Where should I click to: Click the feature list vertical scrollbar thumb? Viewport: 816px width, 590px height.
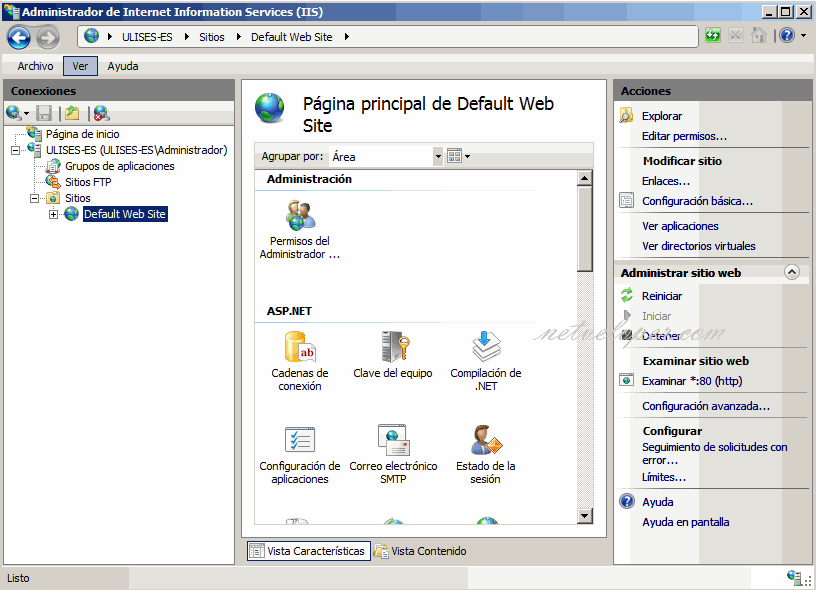point(584,229)
